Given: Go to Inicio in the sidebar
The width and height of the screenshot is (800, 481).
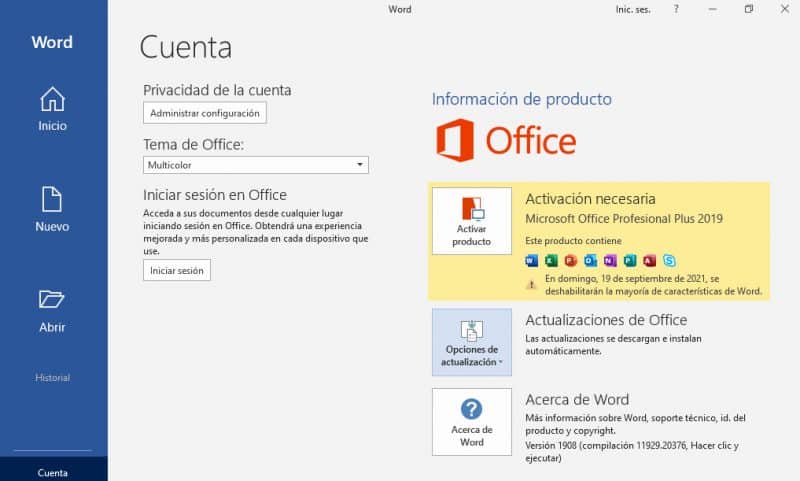Looking at the screenshot, I should [x=52, y=109].
